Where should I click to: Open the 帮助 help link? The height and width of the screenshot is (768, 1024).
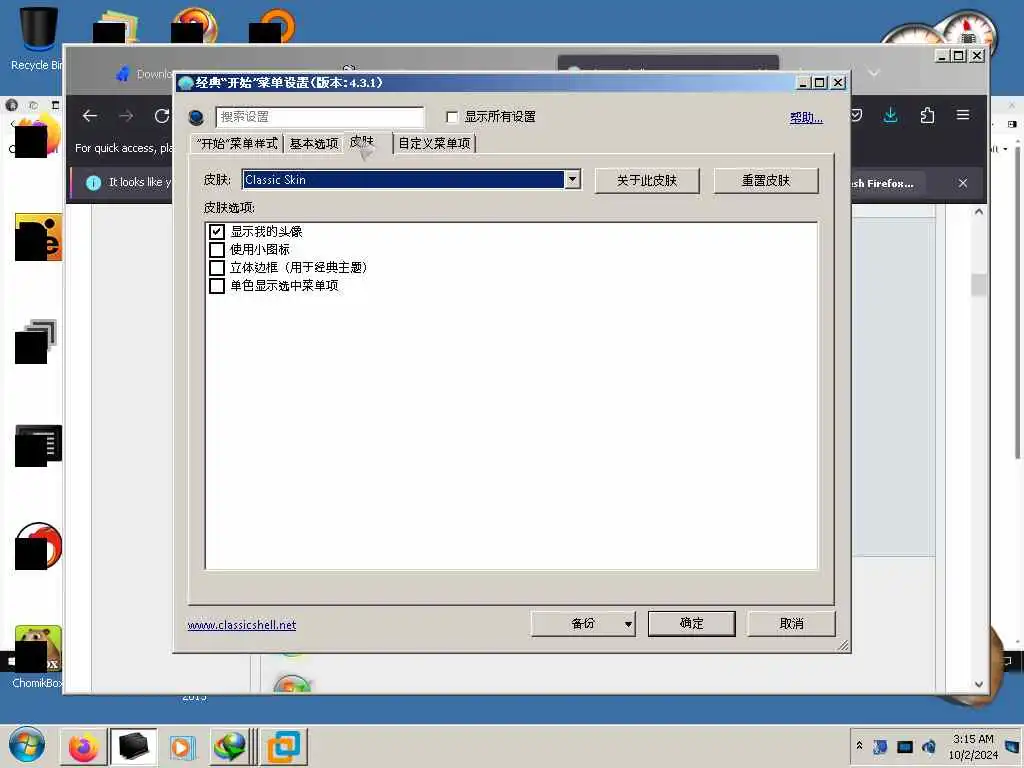pos(806,118)
